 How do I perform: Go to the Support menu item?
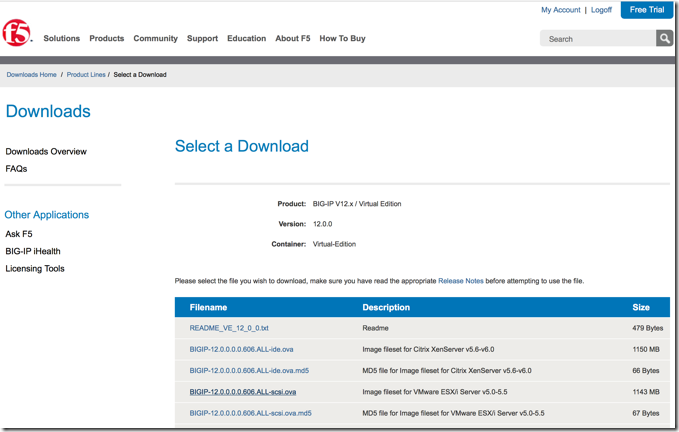pyautogui.click(x=202, y=39)
